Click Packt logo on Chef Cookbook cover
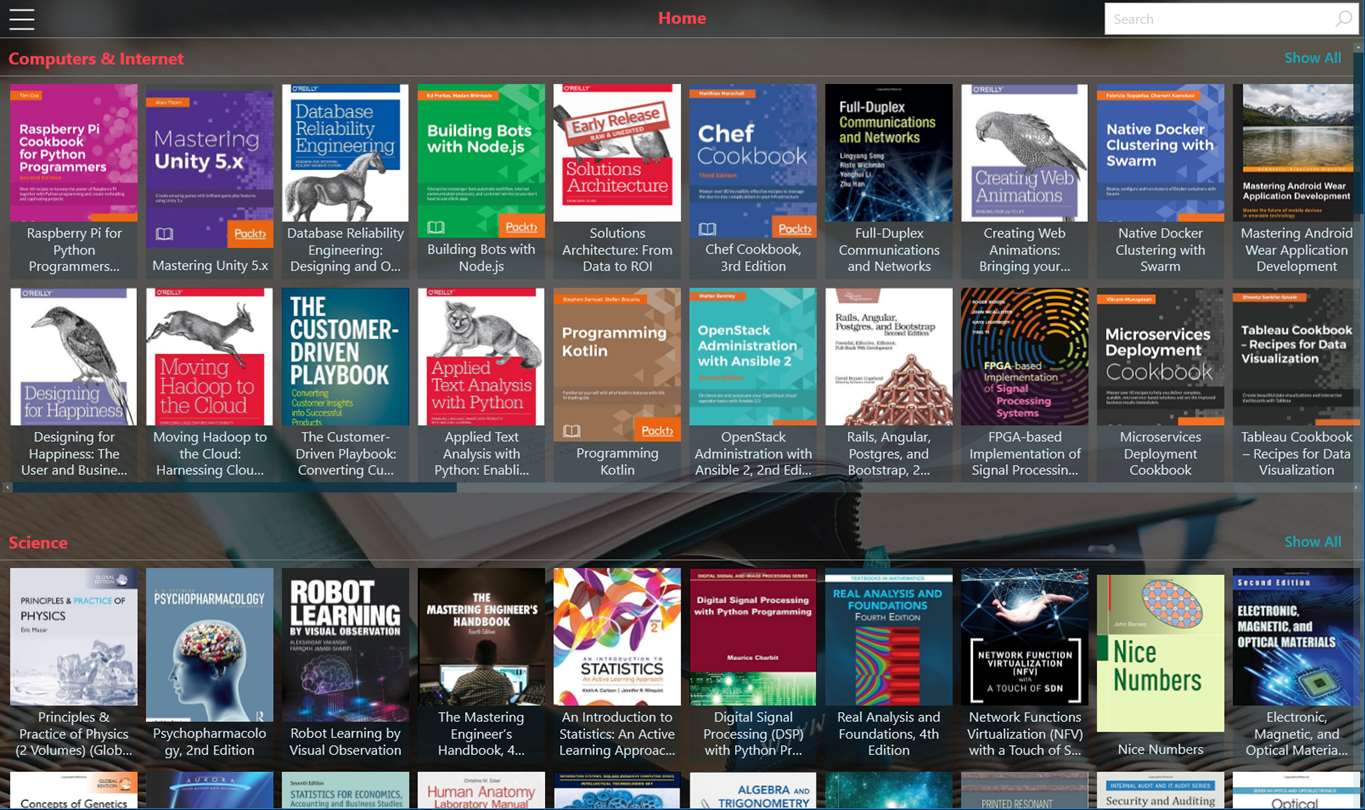Image resolution: width=1365 pixels, height=810 pixels. tap(793, 227)
